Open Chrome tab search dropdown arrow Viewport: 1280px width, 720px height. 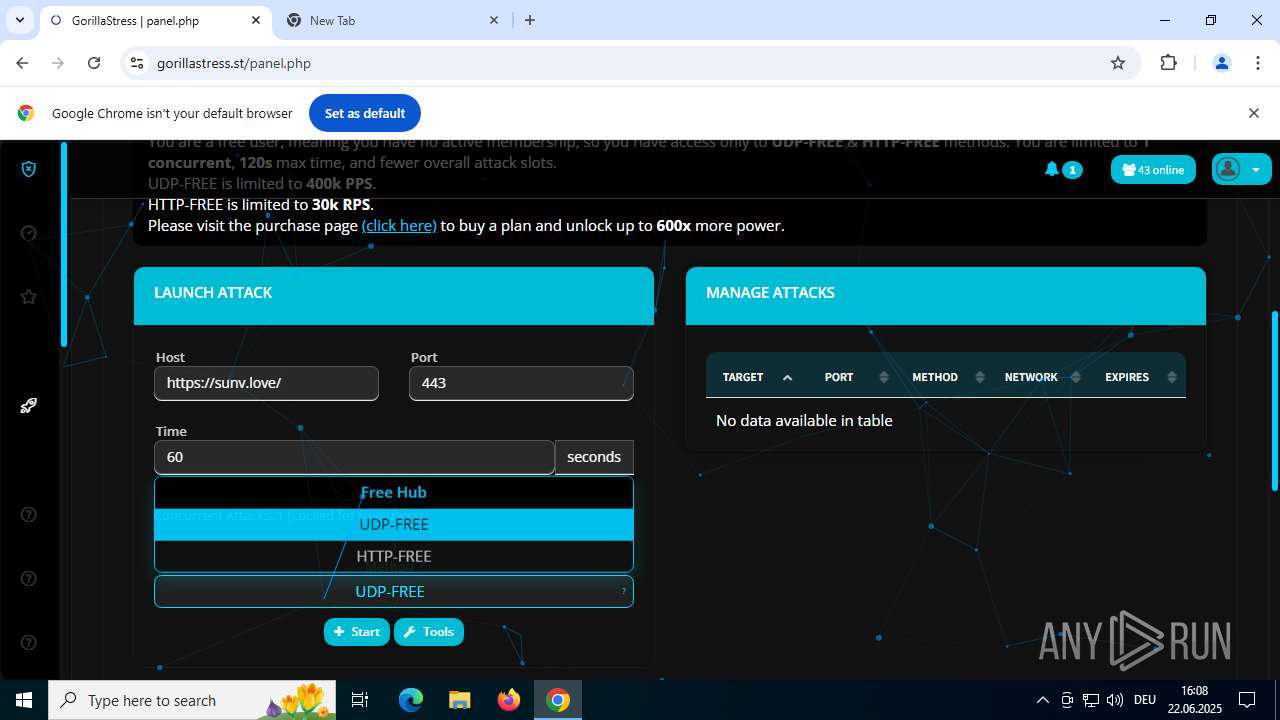[x=19, y=20]
